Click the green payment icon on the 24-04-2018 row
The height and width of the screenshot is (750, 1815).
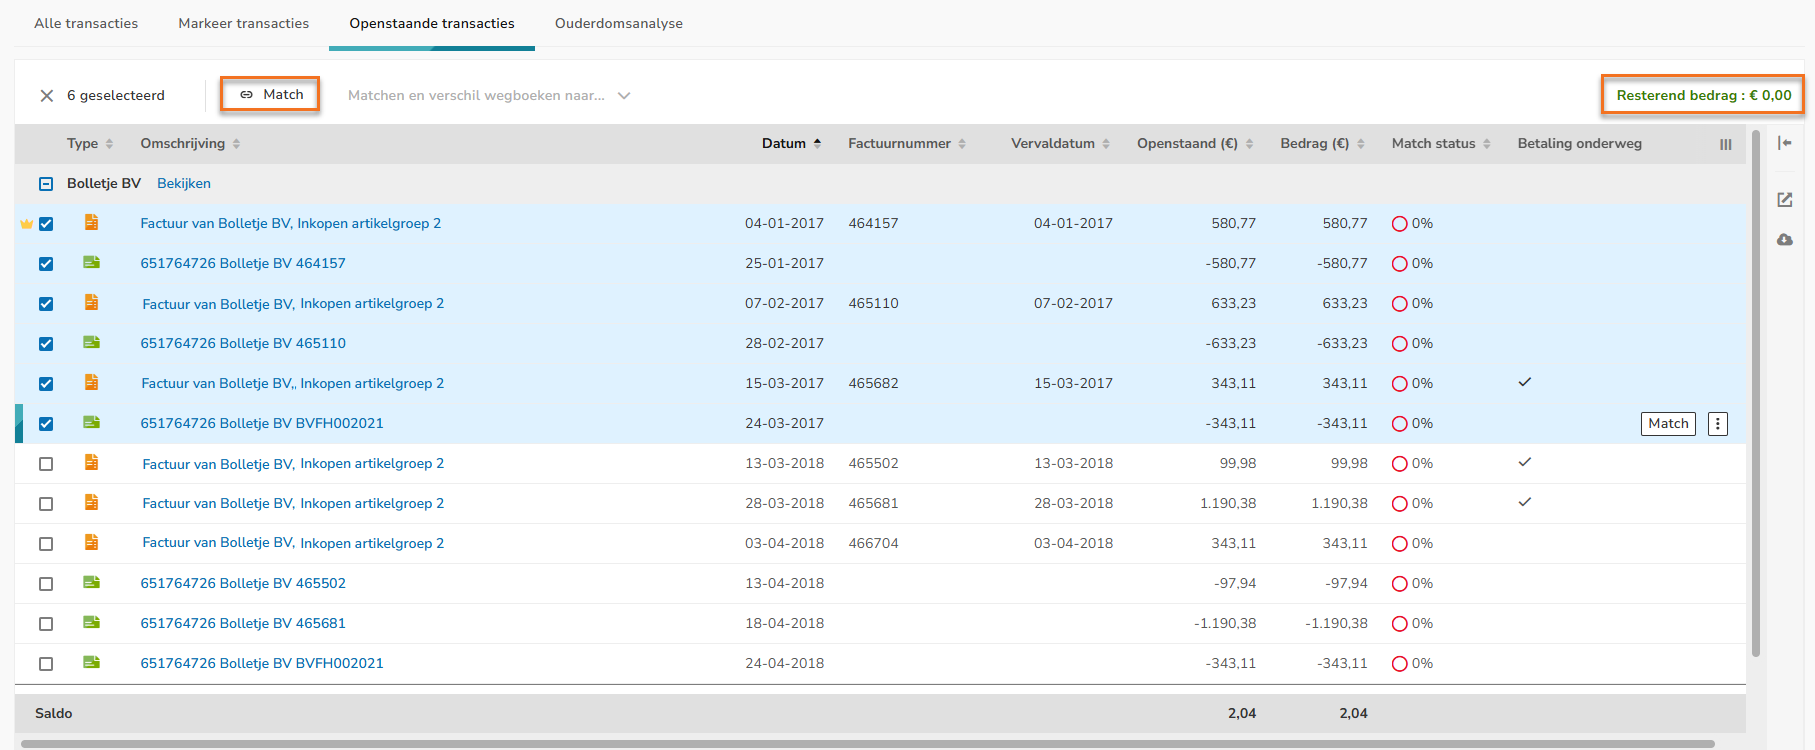coord(91,662)
